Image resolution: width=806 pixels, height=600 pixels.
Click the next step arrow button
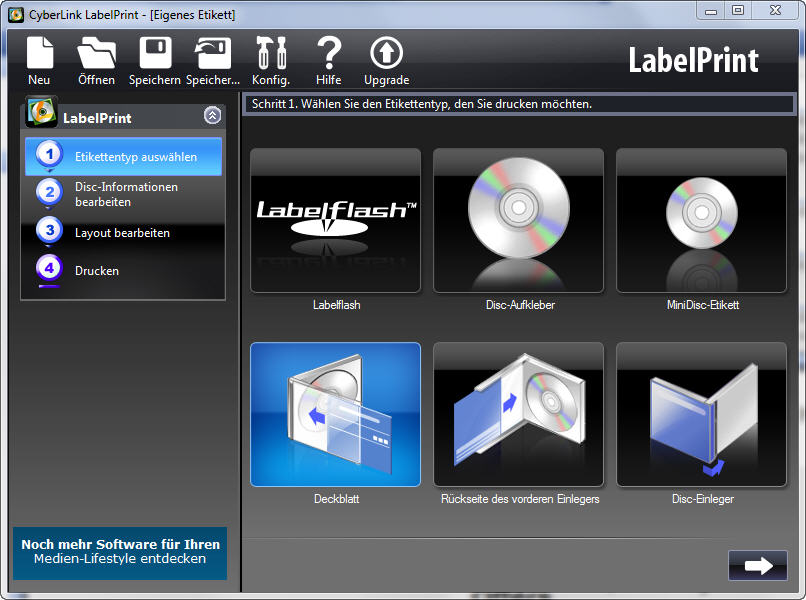coord(758,566)
